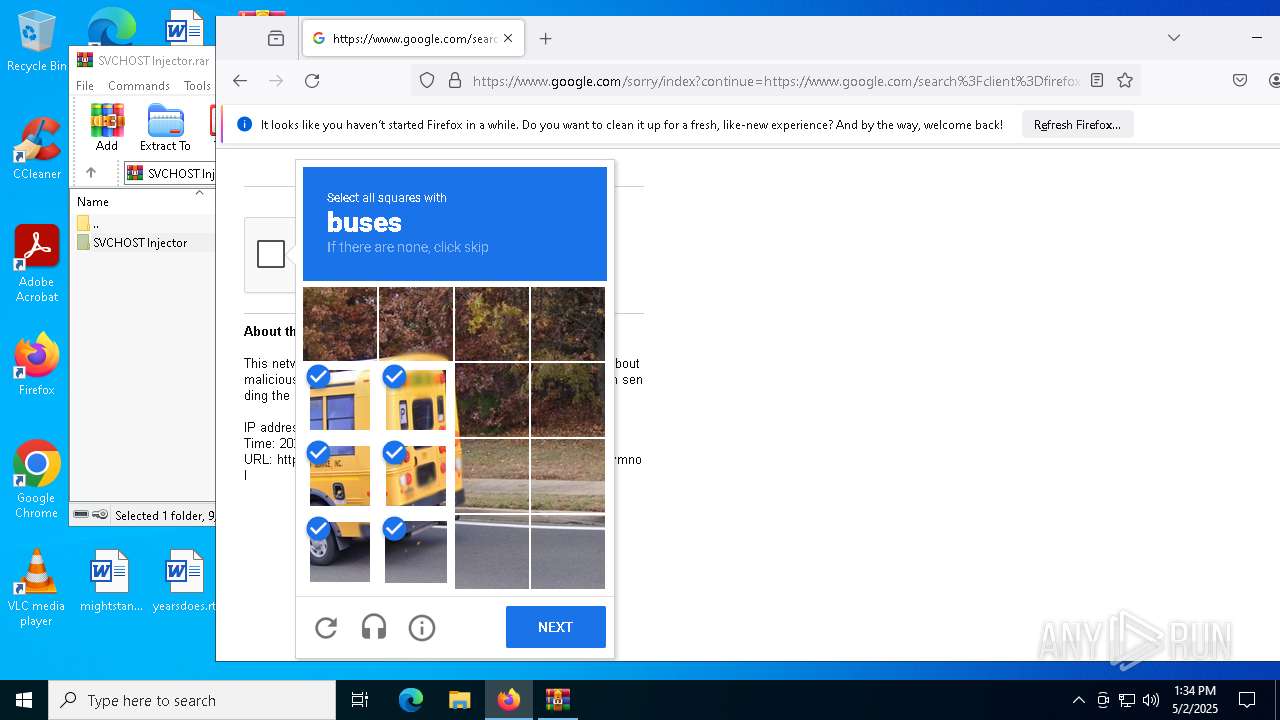This screenshot has height=720, width=1280.
Task: Bookmark this page with the star
Action: [1125, 81]
